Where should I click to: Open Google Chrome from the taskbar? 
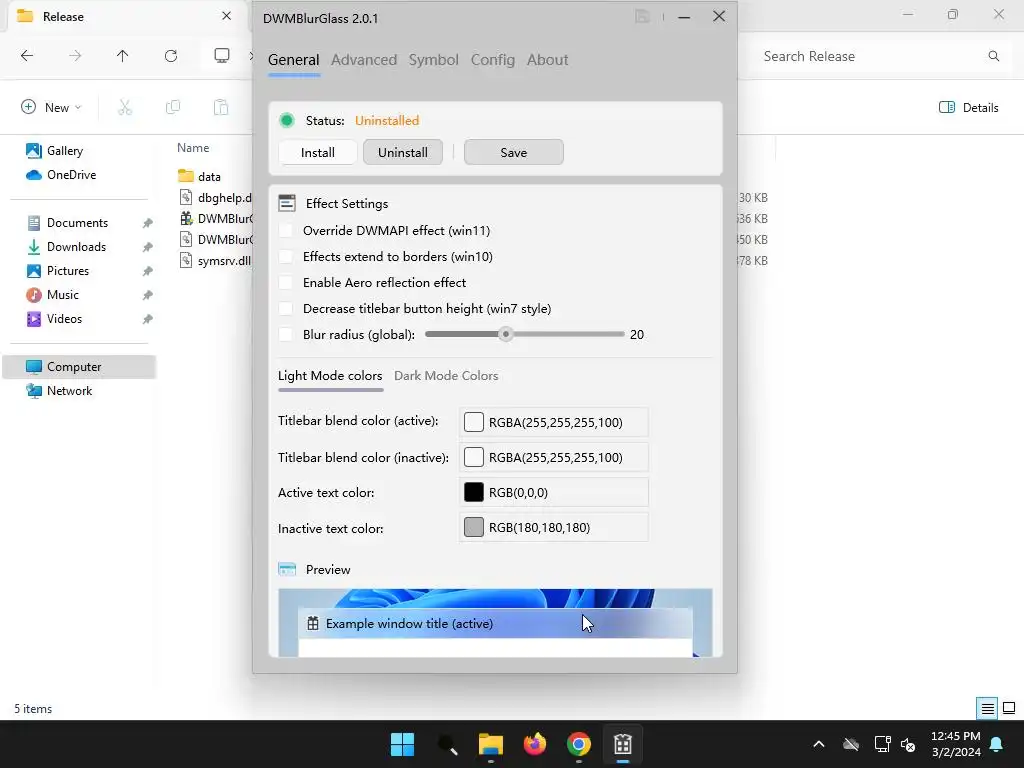click(579, 744)
